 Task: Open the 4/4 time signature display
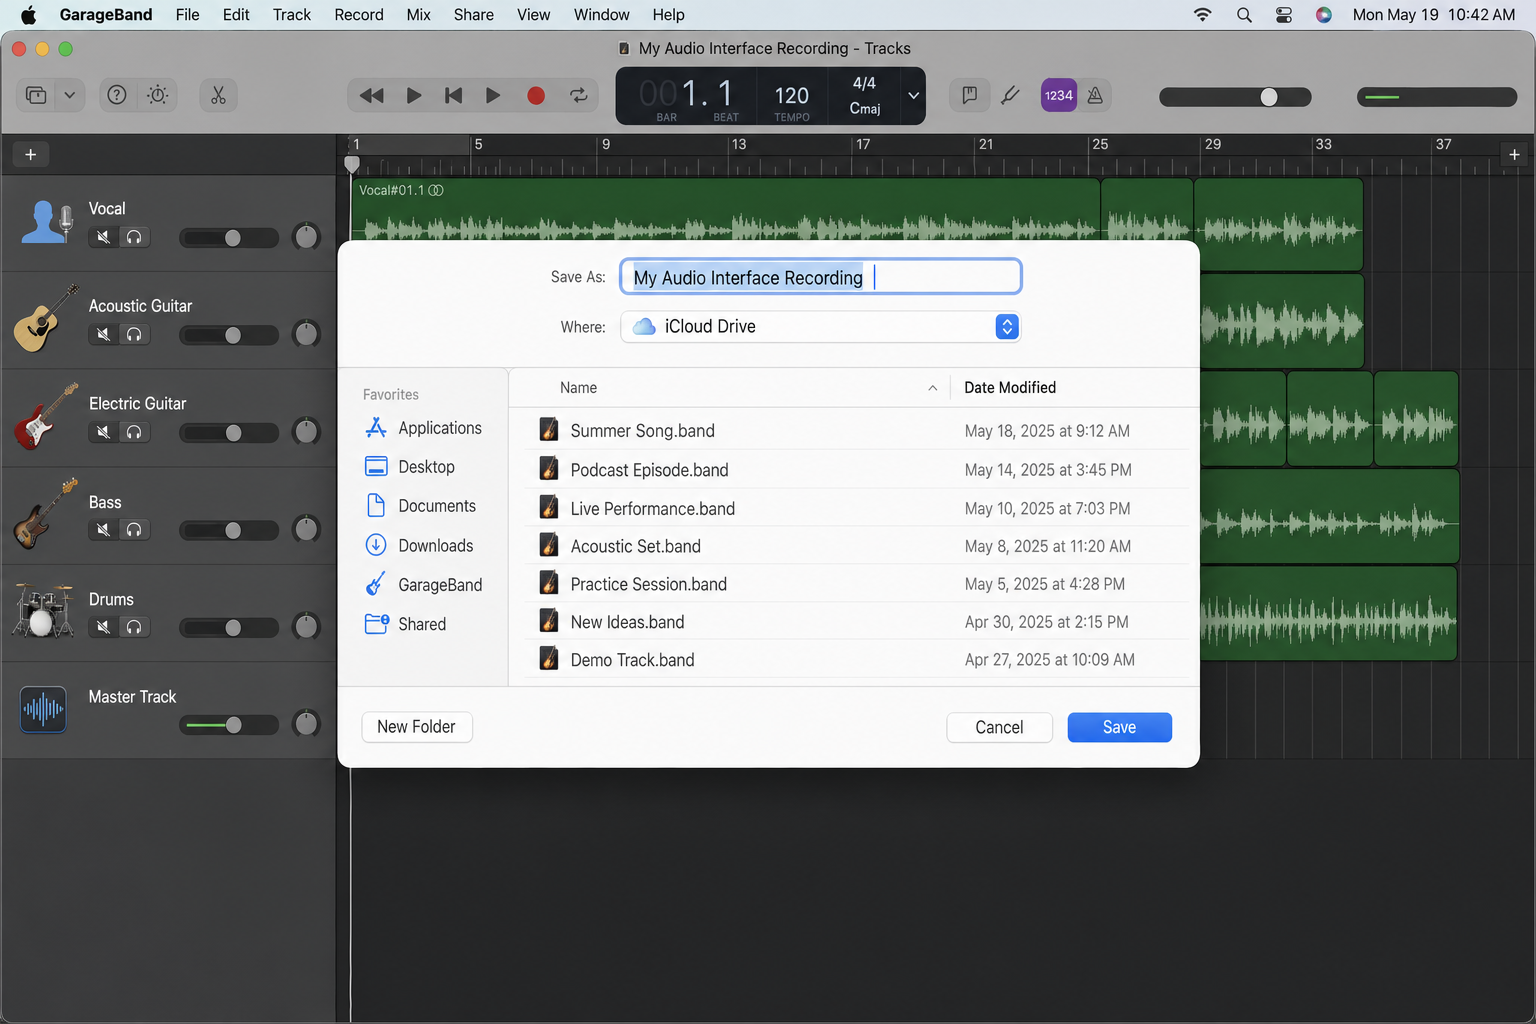864,83
